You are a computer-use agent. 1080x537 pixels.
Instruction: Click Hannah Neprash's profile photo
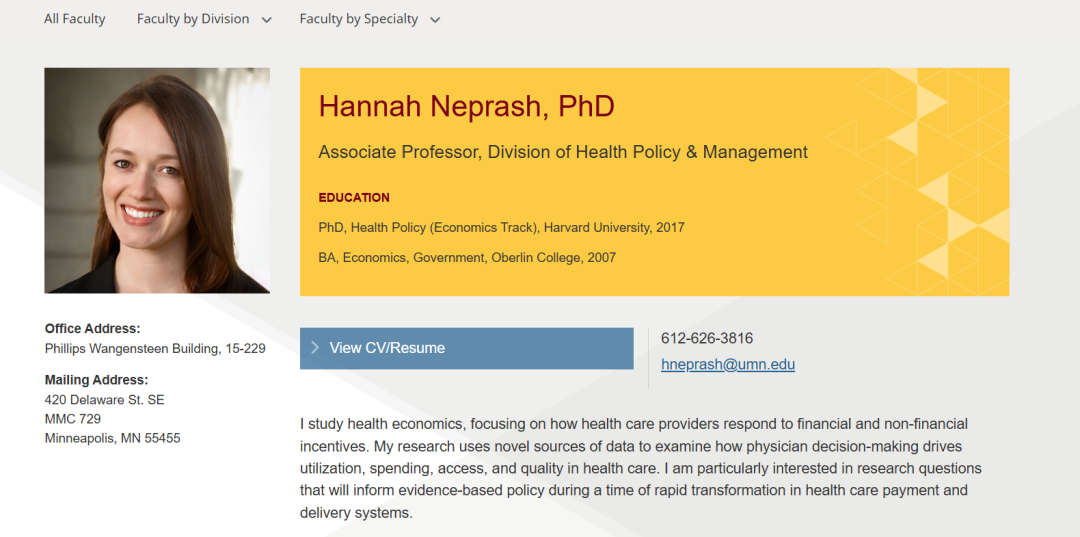(x=157, y=180)
